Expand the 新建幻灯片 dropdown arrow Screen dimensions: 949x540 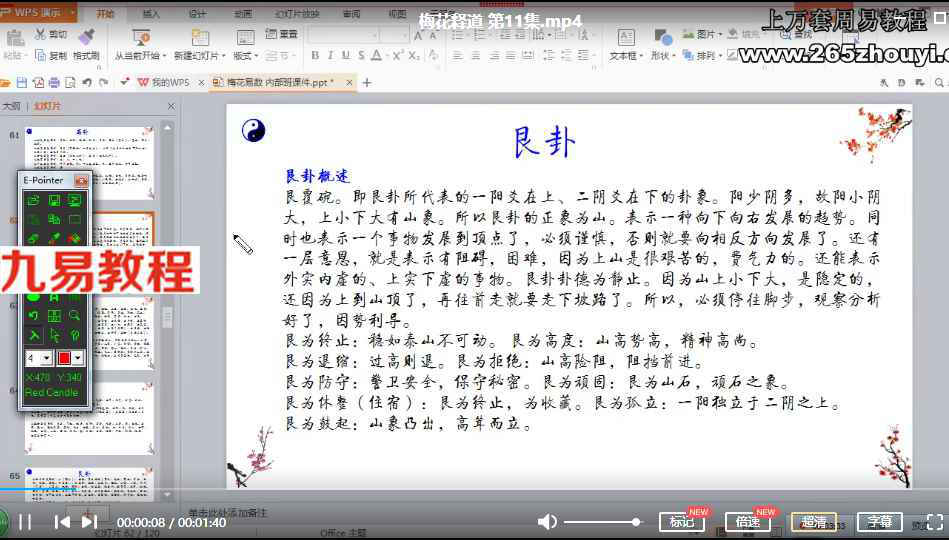pos(223,56)
